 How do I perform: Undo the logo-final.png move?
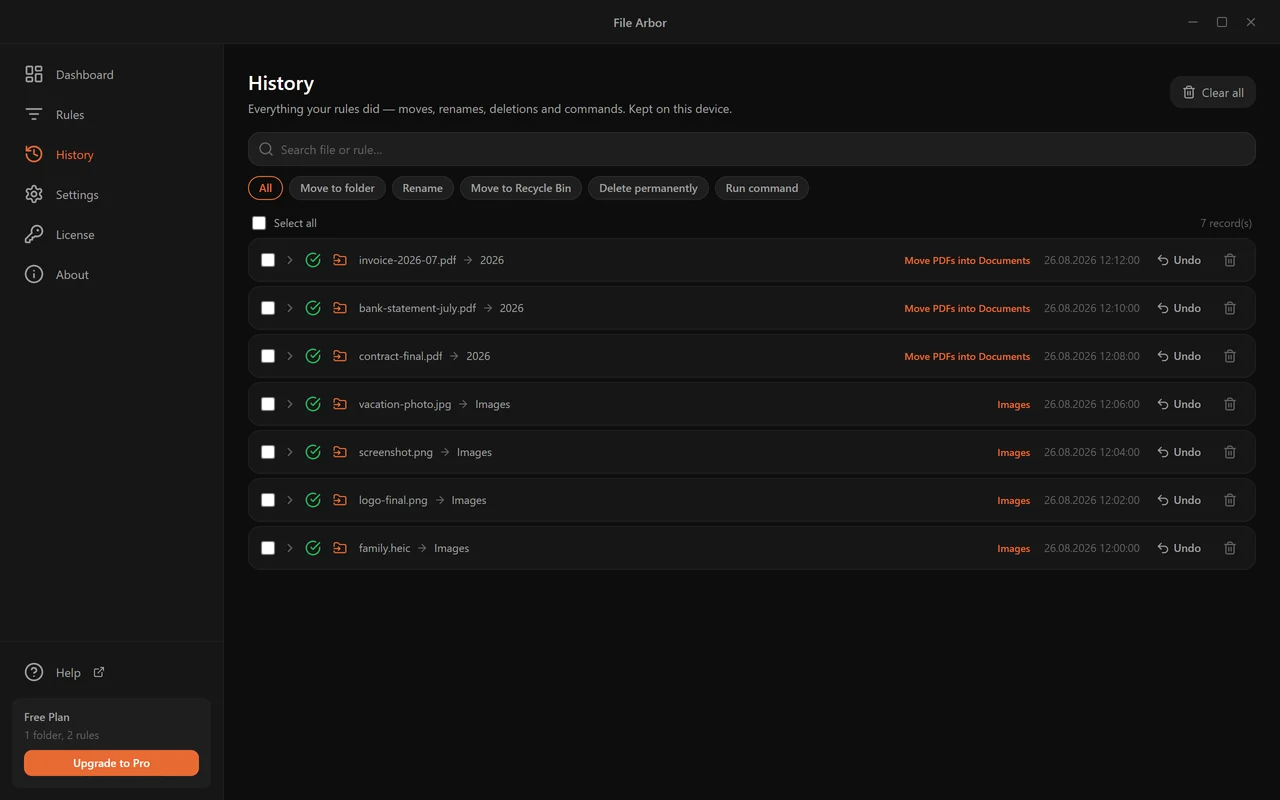pos(1179,500)
